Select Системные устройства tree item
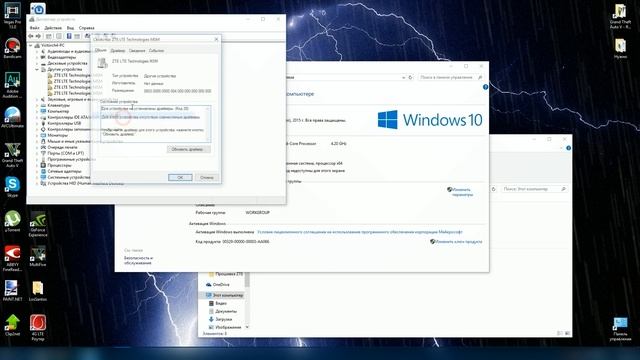Image resolution: width=640 pixels, height=360 pixels. pyautogui.click(x=65, y=178)
